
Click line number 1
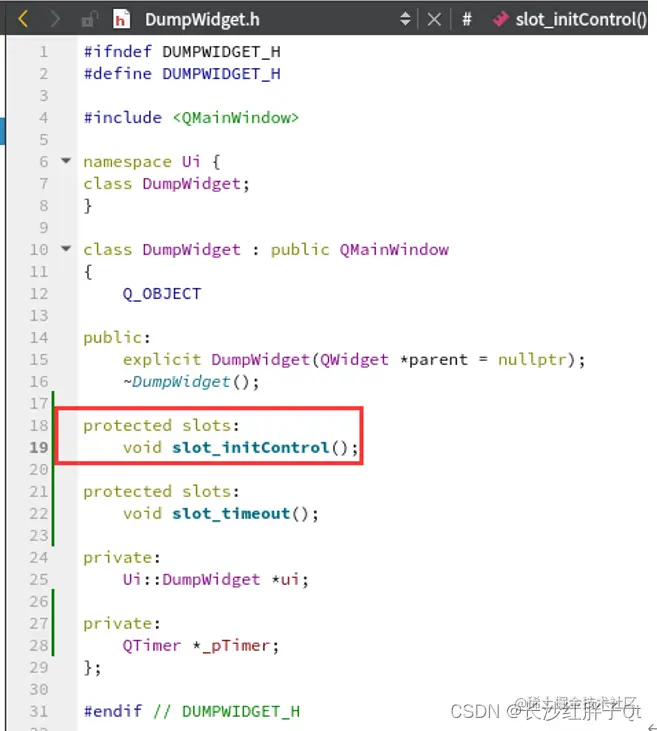point(43,51)
